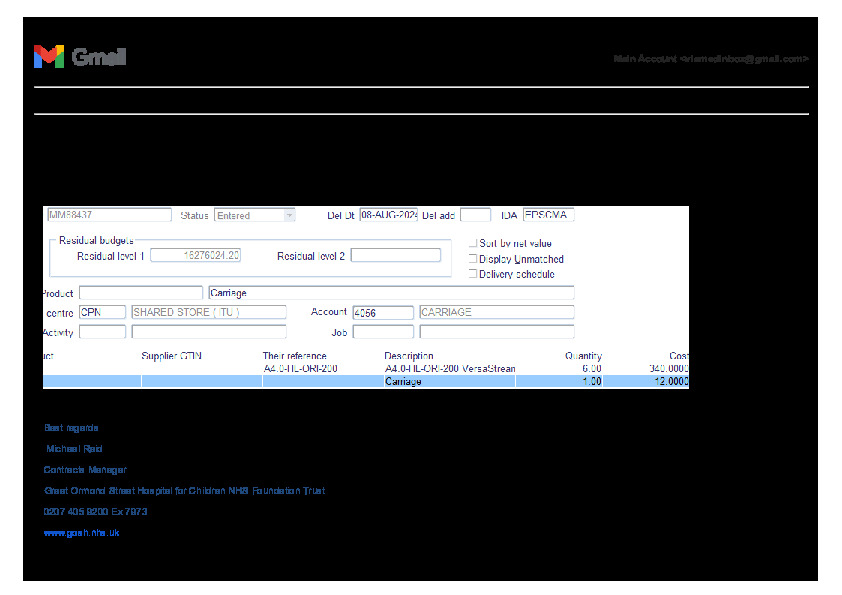Screen dimensions: 842x595
Task: Open the www.gosh.nhs.uk link
Action: tap(82, 533)
